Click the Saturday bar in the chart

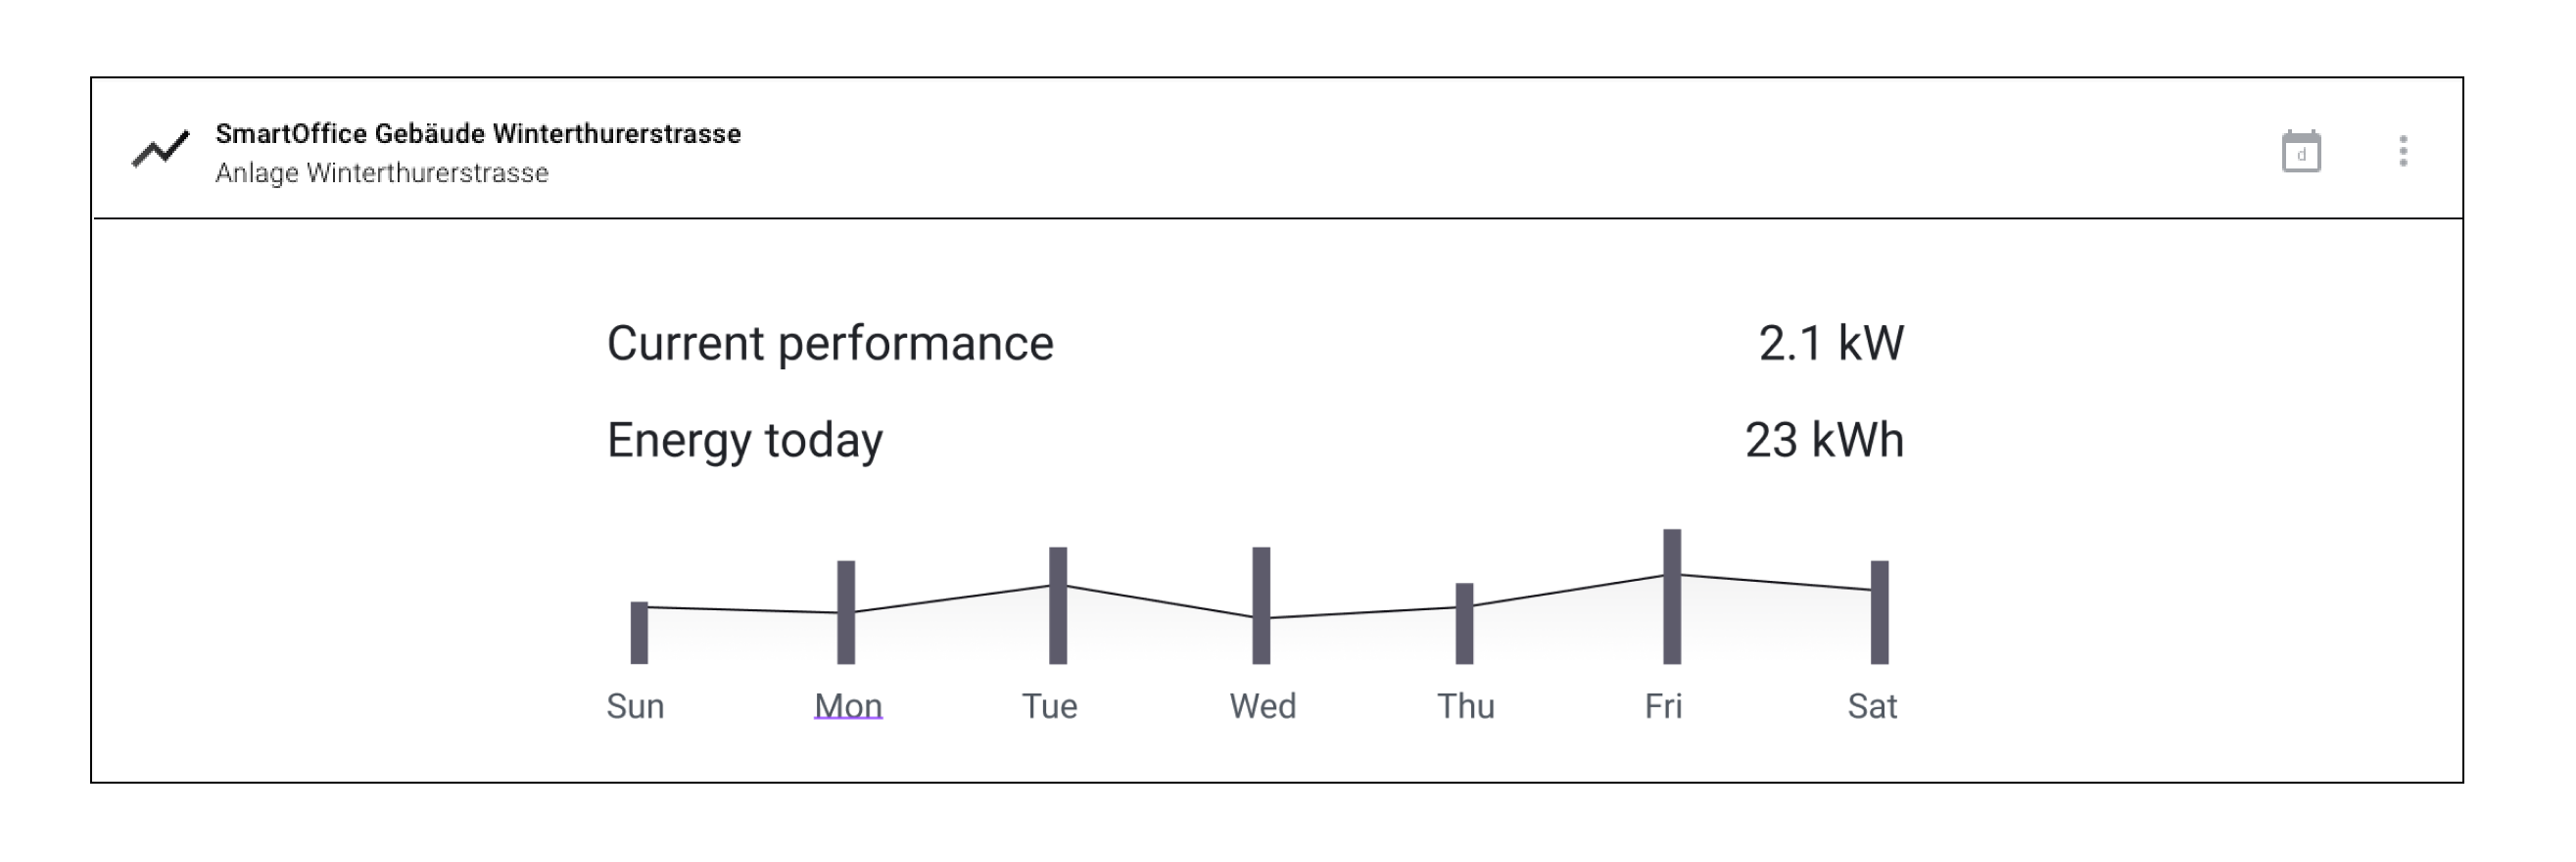pos(1880,612)
